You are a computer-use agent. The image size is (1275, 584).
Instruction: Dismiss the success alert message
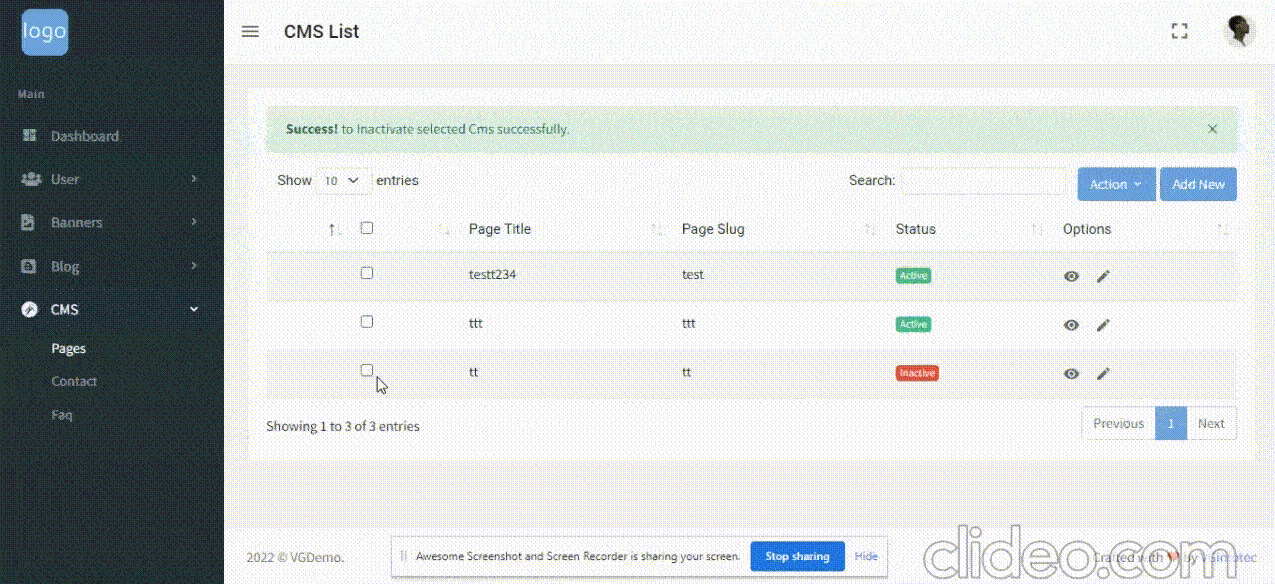pyautogui.click(x=1212, y=129)
